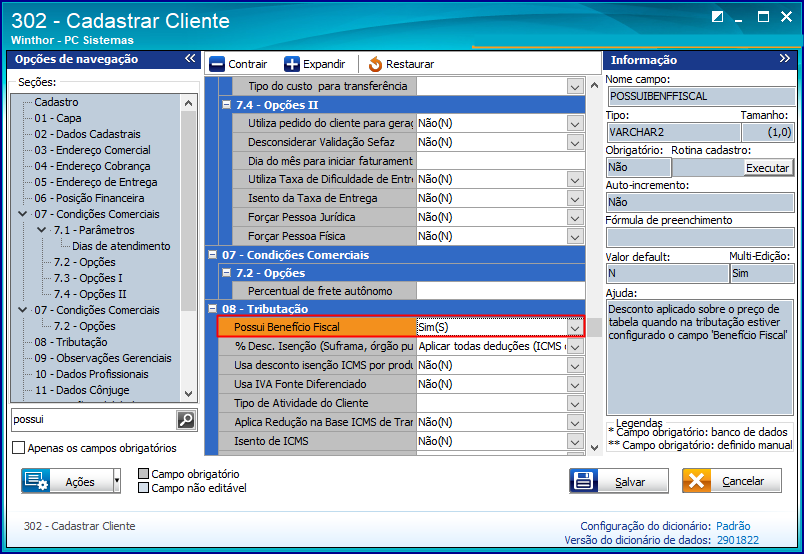Screen dimensions: 804x554
Task: Click Dia do mês para iniciar faturamento field
Action: [500, 161]
